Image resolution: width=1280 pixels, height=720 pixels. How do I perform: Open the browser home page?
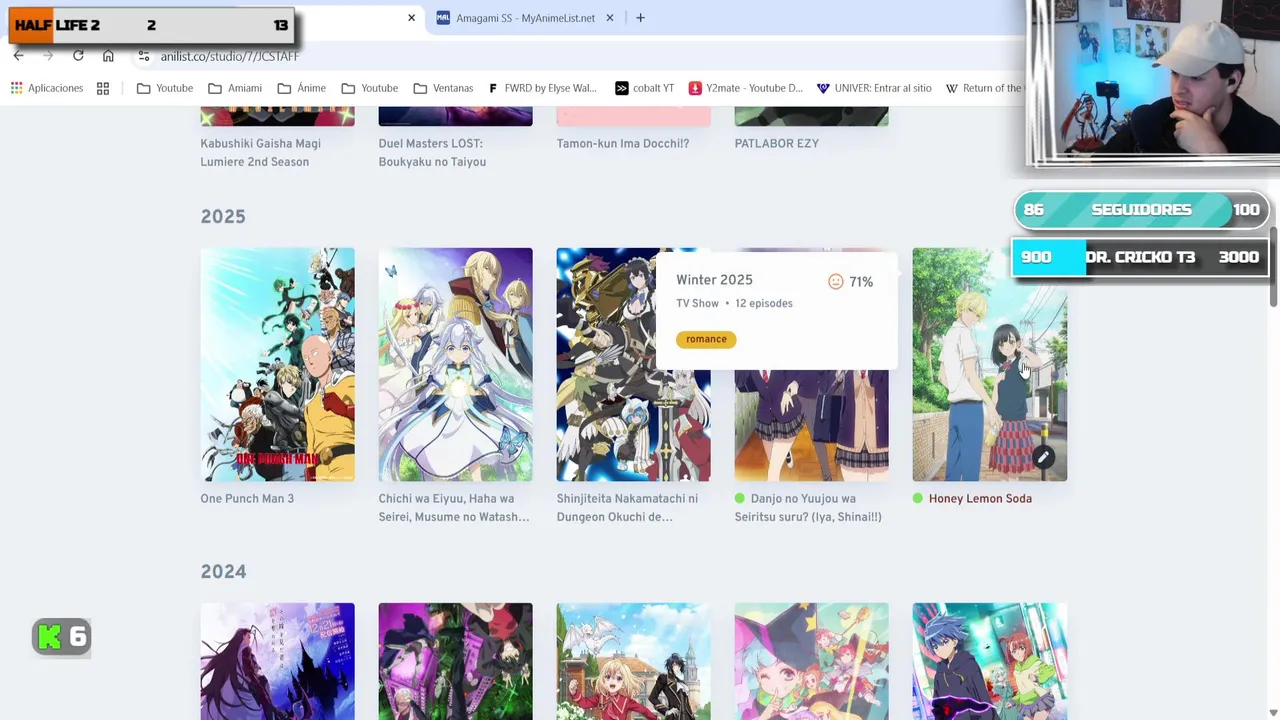pos(108,56)
